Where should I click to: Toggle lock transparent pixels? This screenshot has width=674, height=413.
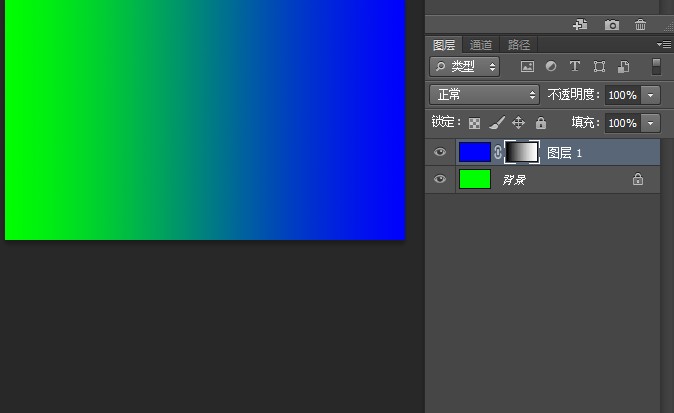click(474, 123)
